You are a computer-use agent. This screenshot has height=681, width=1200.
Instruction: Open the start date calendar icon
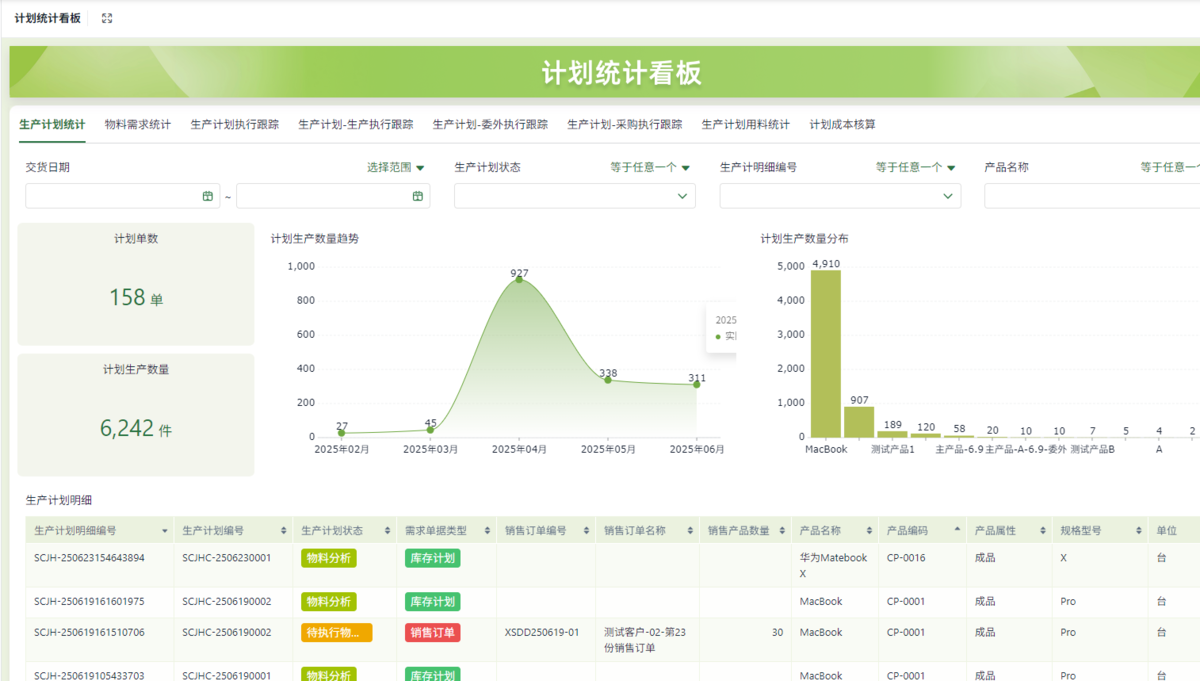208,196
